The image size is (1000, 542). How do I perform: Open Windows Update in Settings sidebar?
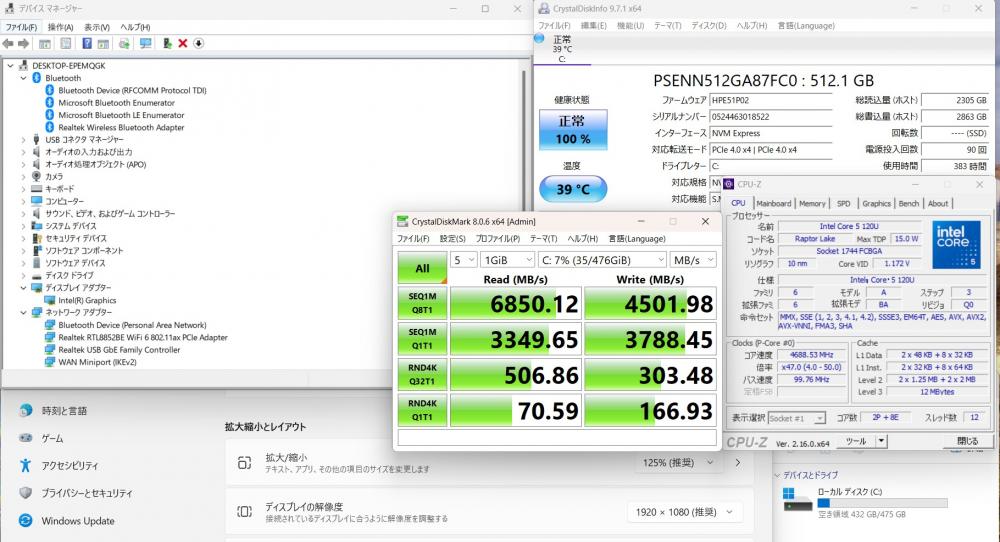click(x=77, y=520)
